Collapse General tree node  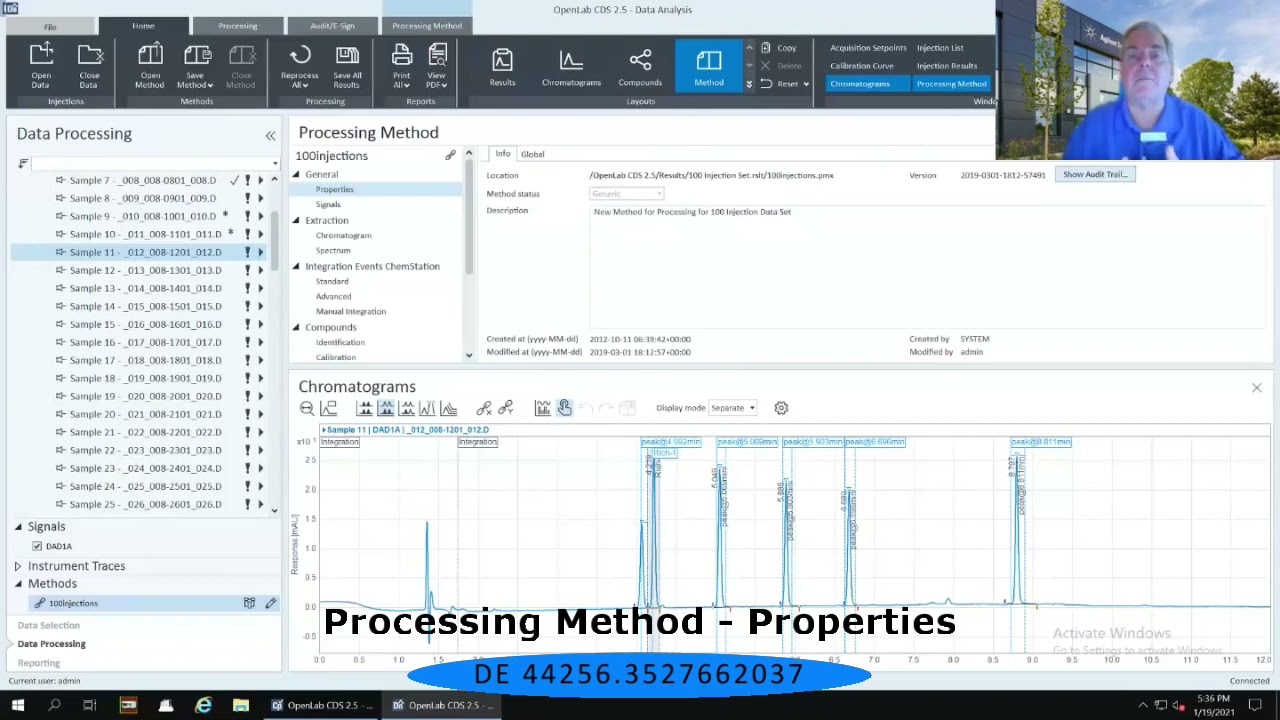(x=296, y=174)
